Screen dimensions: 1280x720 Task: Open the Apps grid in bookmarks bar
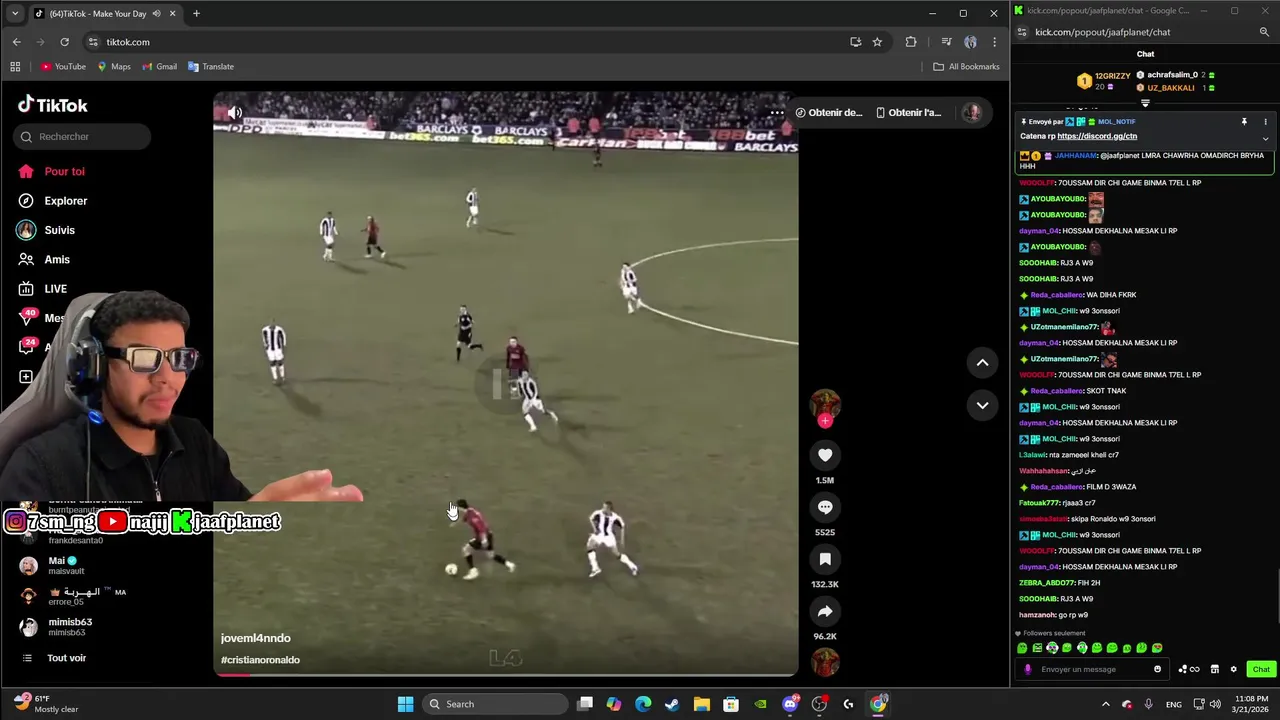coord(15,67)
